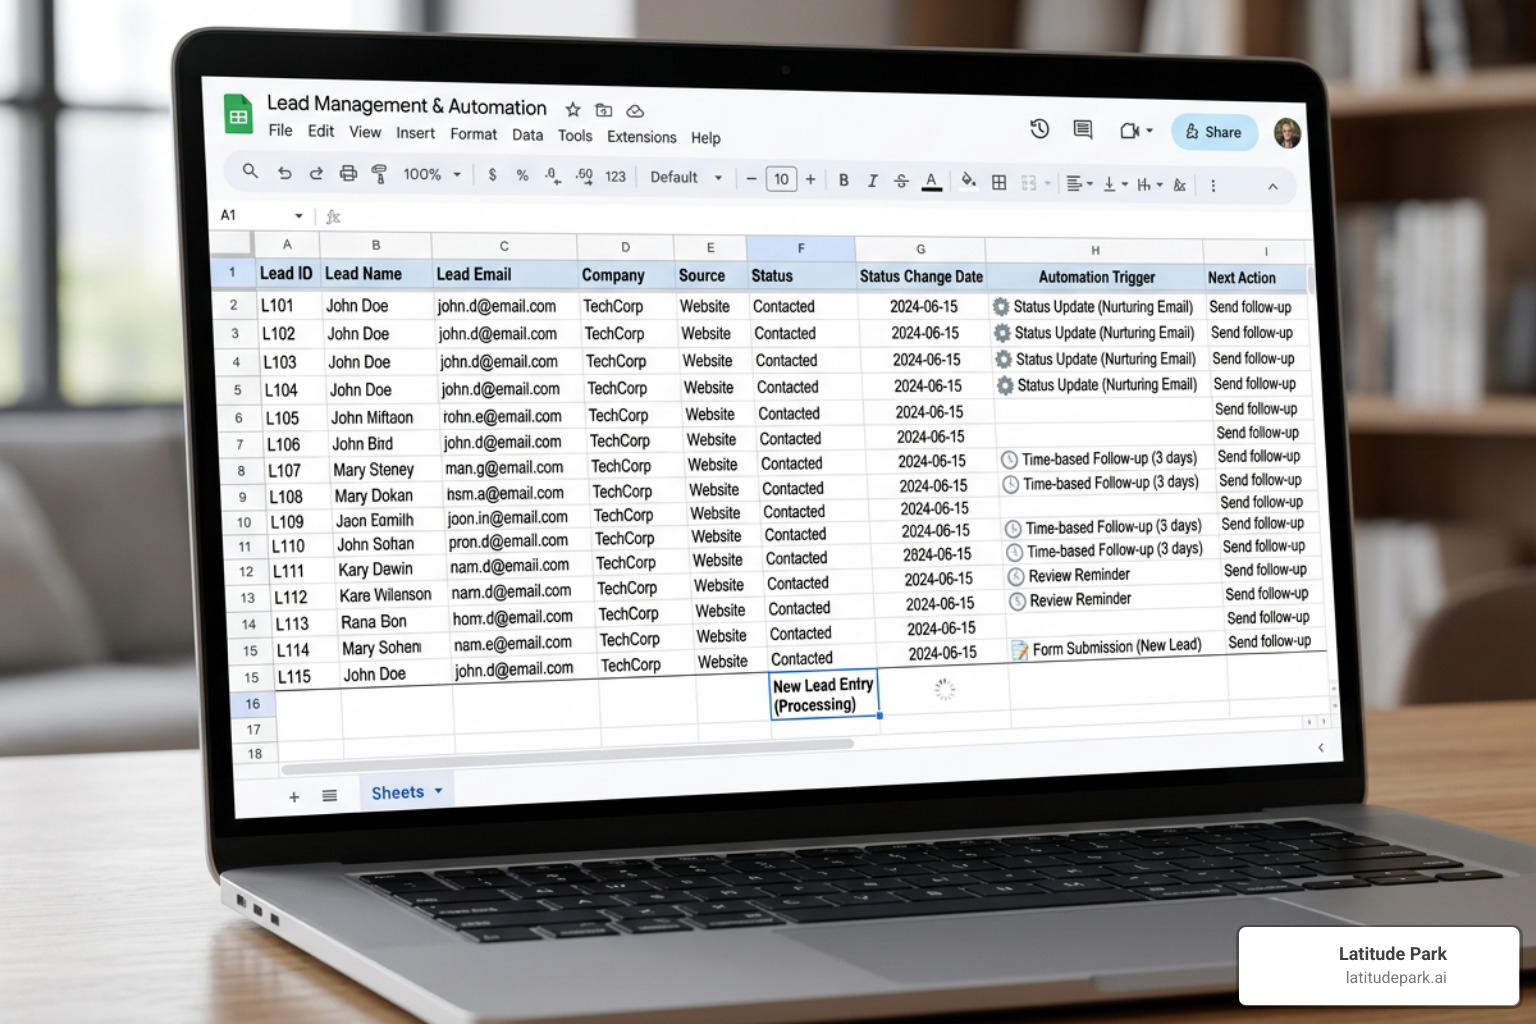Toggle italic formatting
Screen dimensions: 1536x1024
pos(872,181)
